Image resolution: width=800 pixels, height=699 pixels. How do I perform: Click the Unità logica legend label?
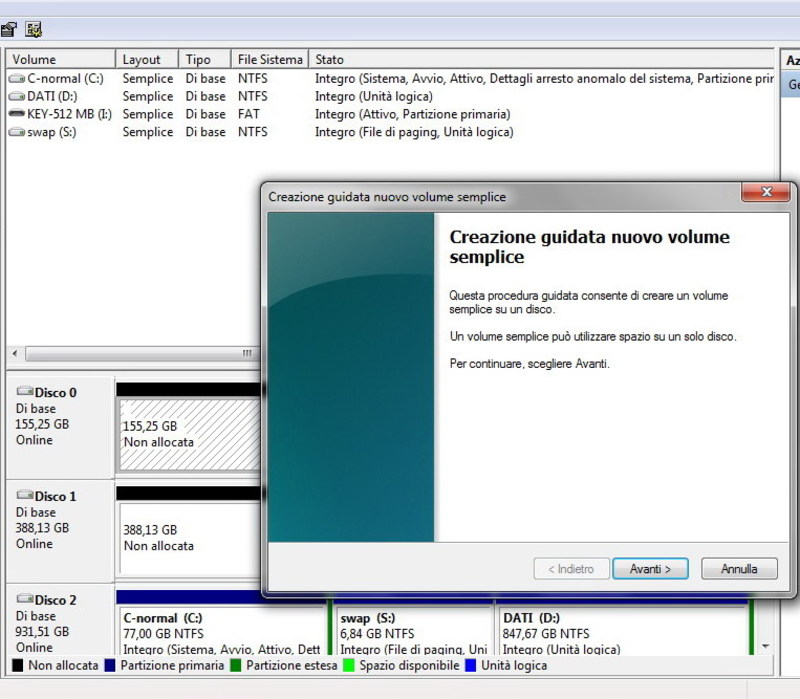[514, 665]
